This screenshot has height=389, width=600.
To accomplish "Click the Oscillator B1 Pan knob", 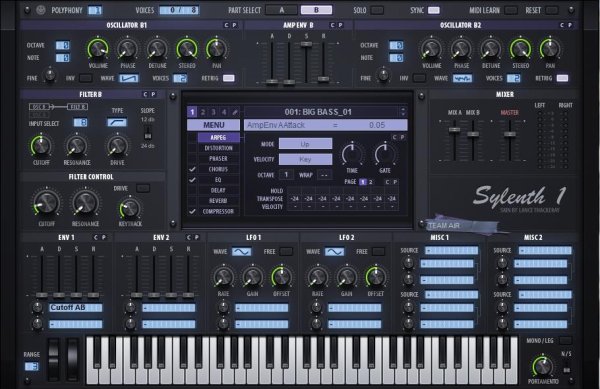I will (217, 49).
